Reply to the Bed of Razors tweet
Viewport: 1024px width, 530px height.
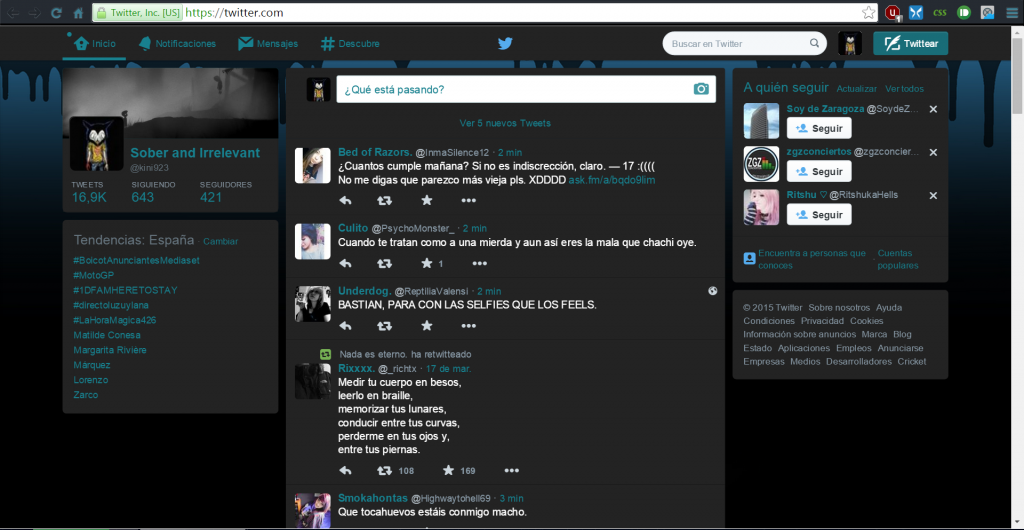(x=345, y=200)
